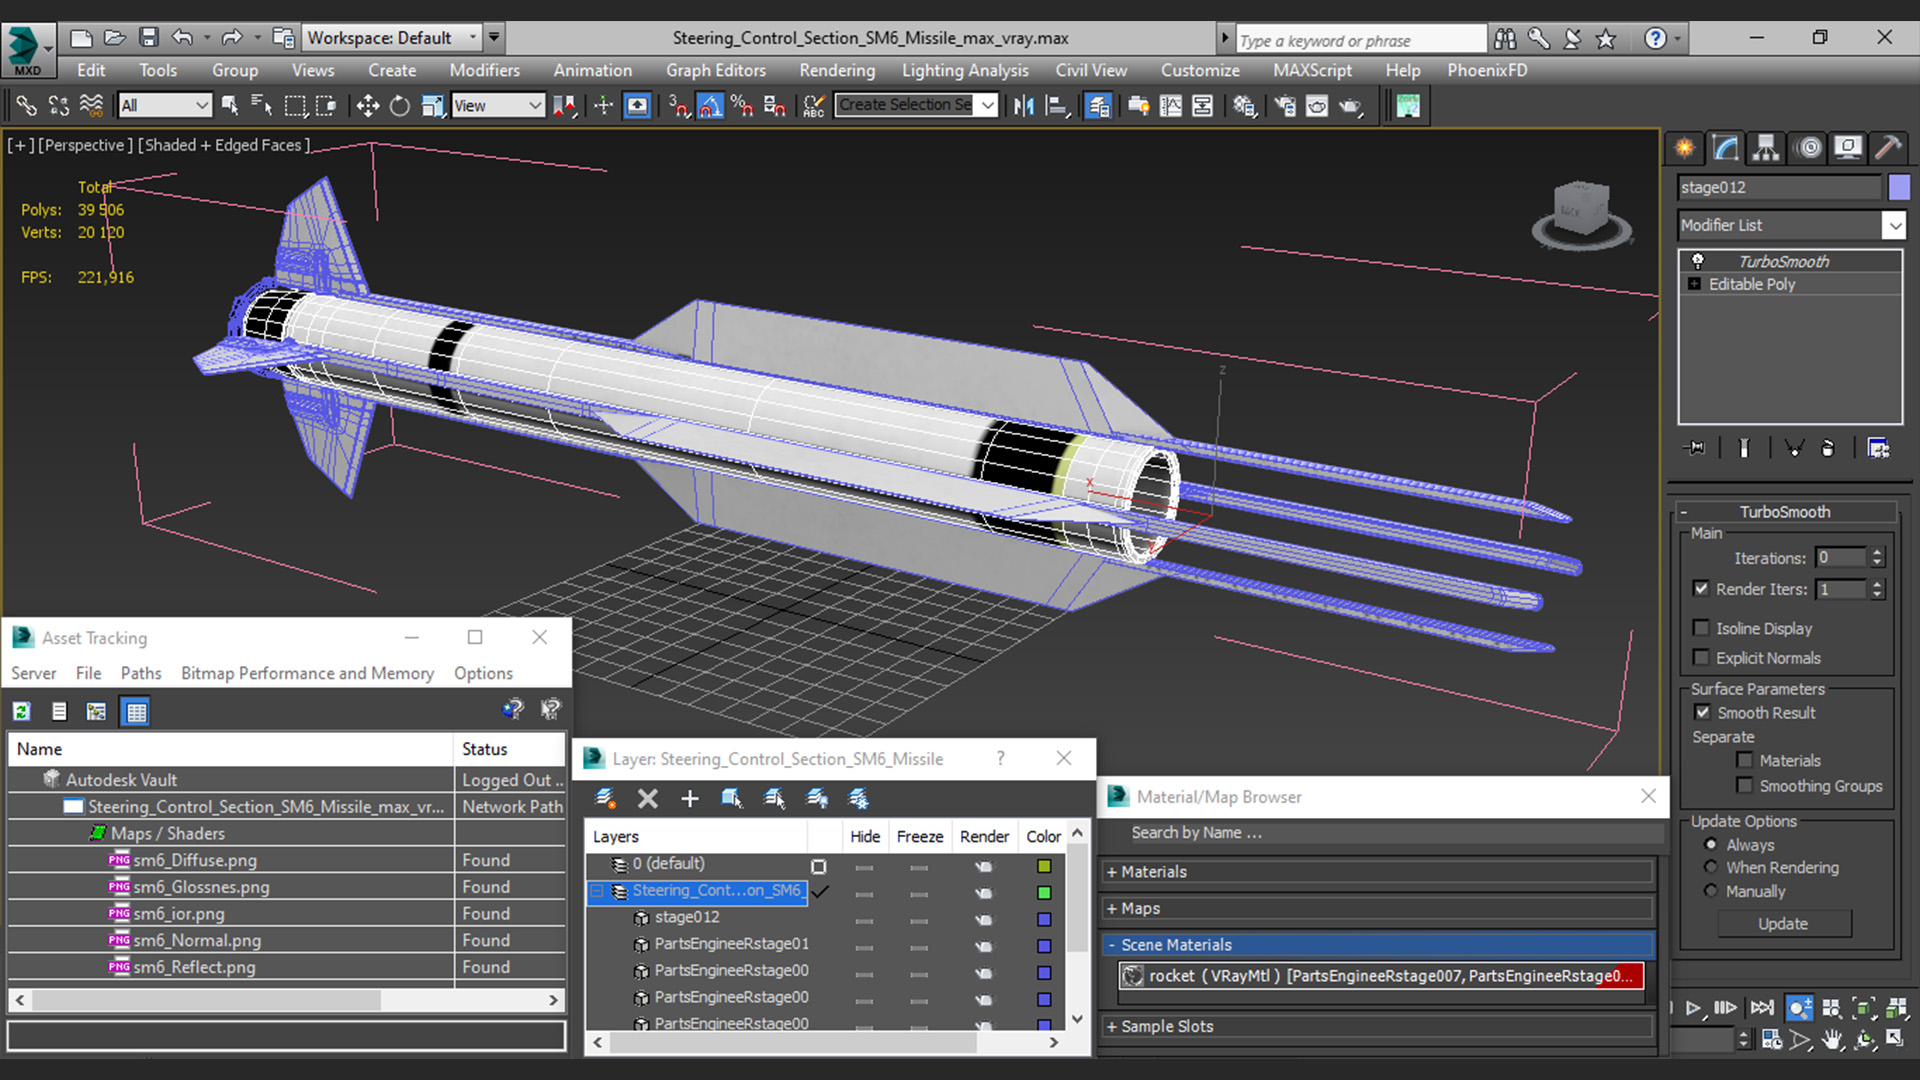Enable Explicit Normals in TurboSmooth
Screen dimensions: 1920x1080
pyautogui.click(x=1701, y=657)
